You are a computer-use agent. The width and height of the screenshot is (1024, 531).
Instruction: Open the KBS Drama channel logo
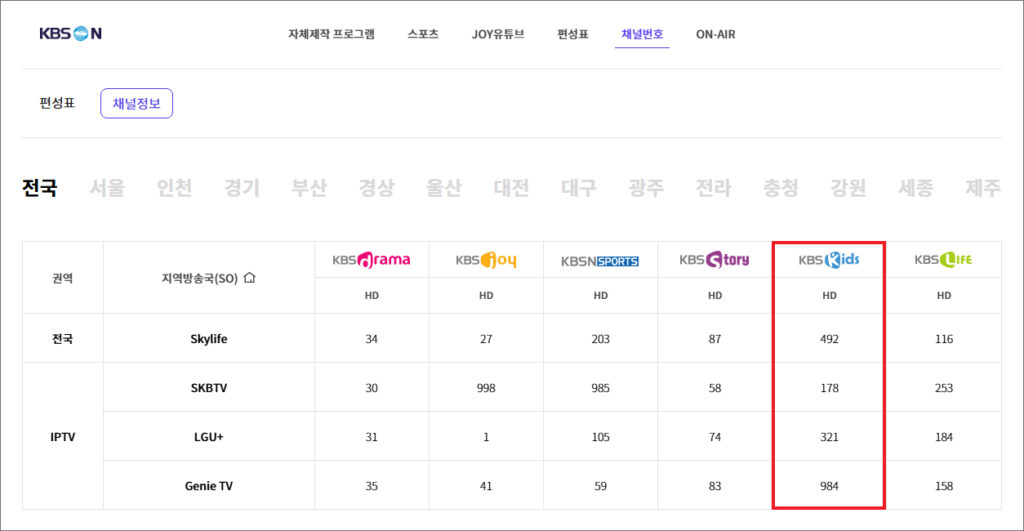click(371, 260)
